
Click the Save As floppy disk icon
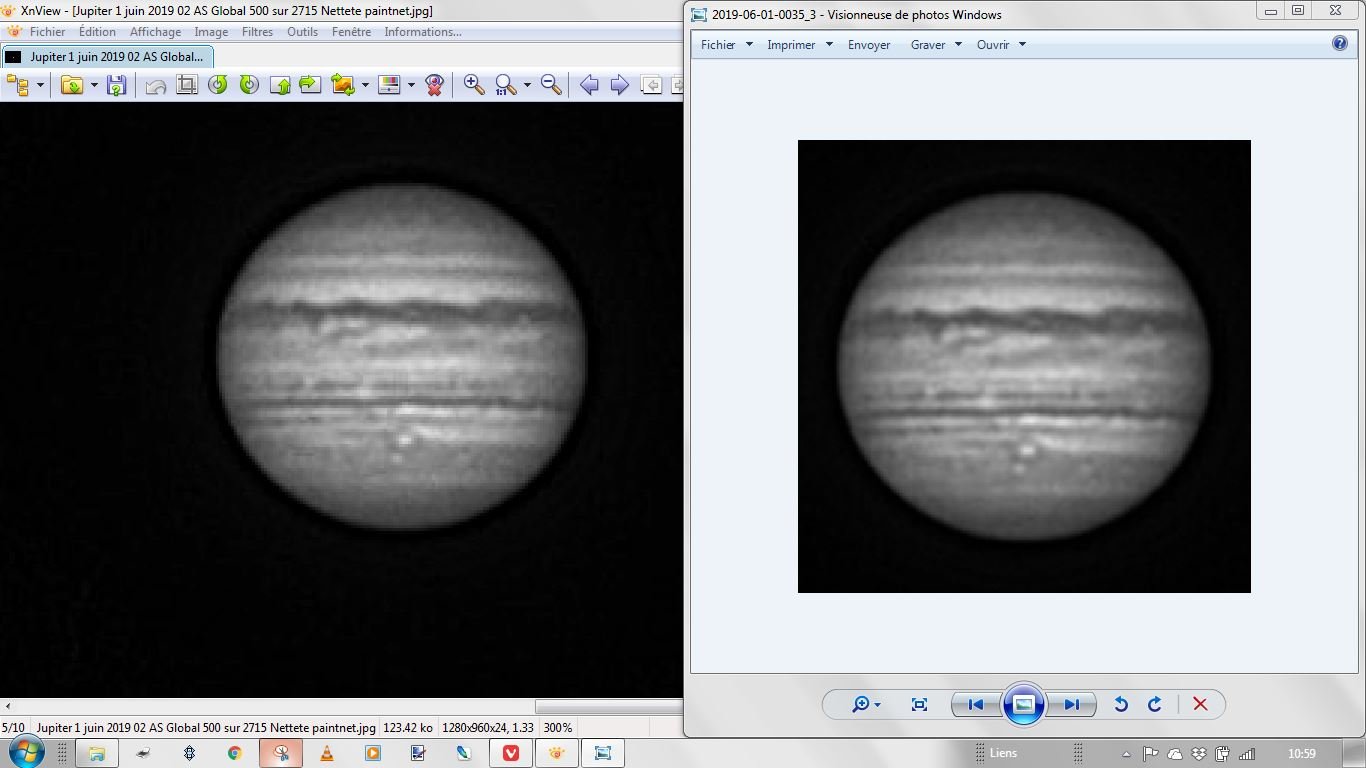point(117,85)
